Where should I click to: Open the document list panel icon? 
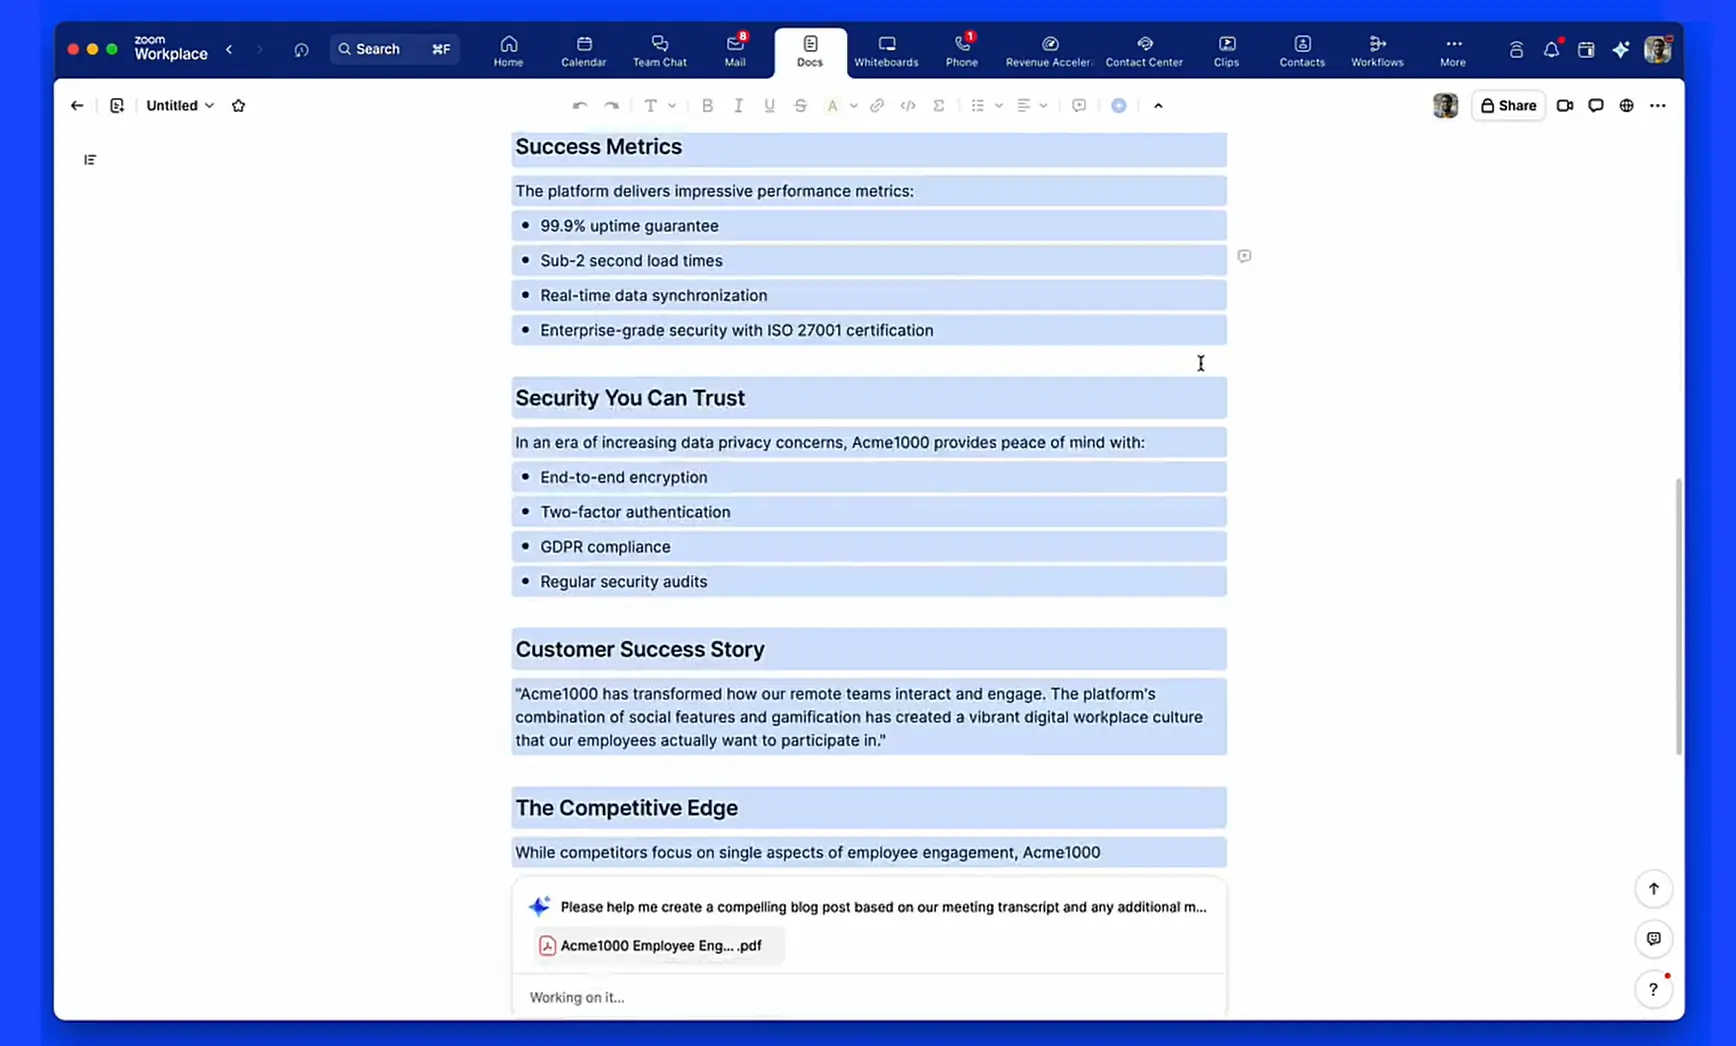tap(117, 105)
